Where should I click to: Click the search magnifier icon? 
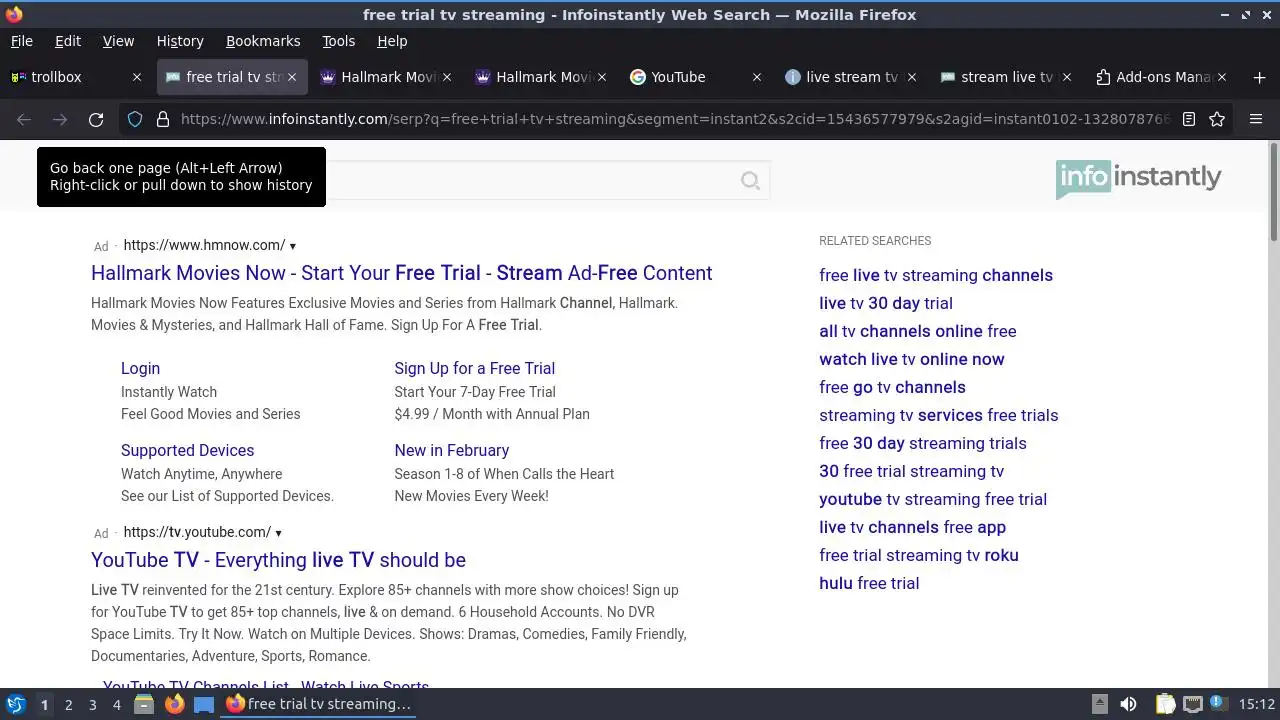click(x=750, y=181)
